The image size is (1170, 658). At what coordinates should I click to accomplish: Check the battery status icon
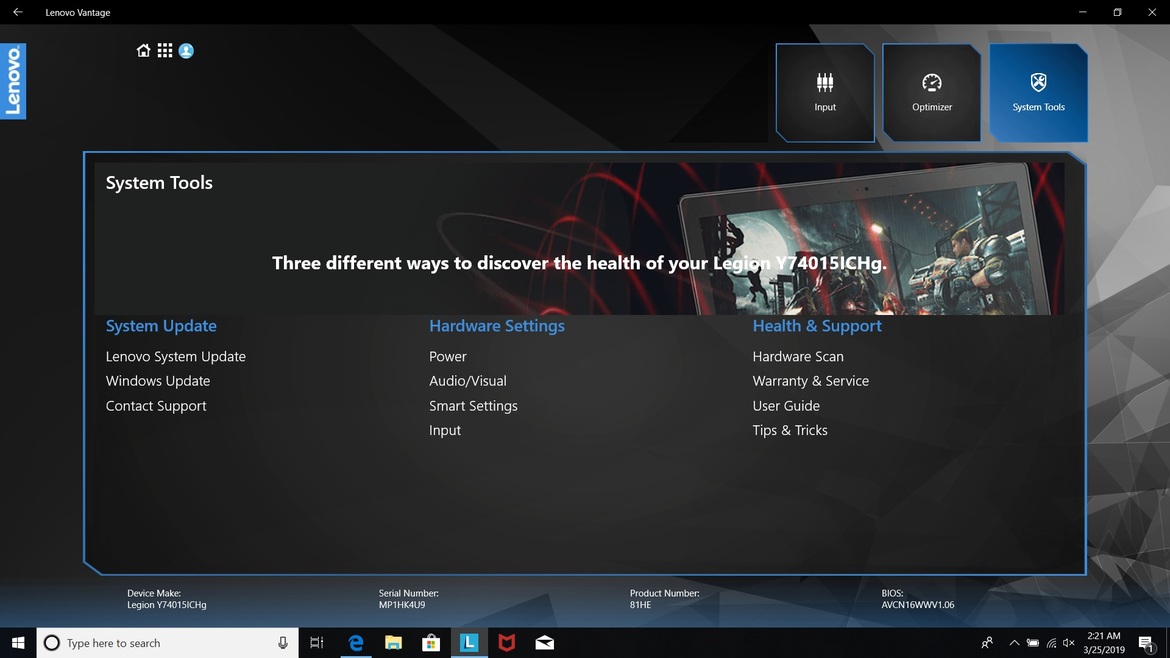pos(1033,642)
